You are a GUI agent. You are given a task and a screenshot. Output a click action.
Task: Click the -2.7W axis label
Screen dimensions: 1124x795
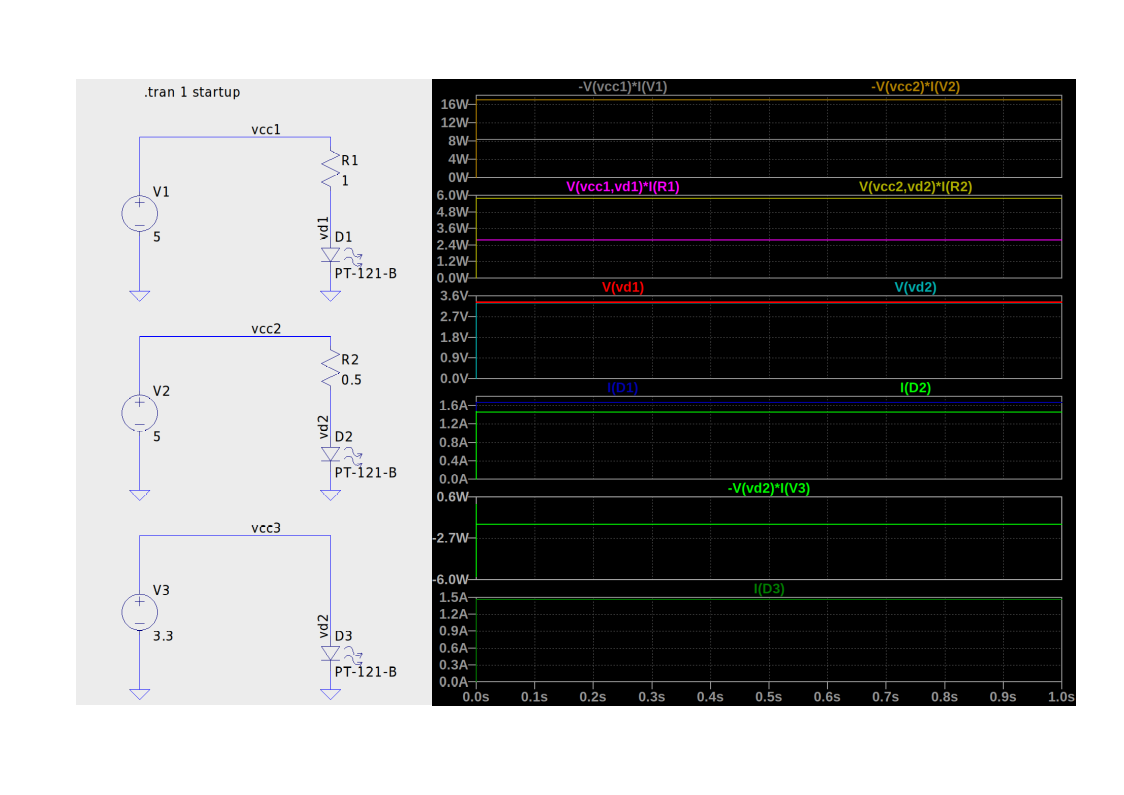point(451,538)
